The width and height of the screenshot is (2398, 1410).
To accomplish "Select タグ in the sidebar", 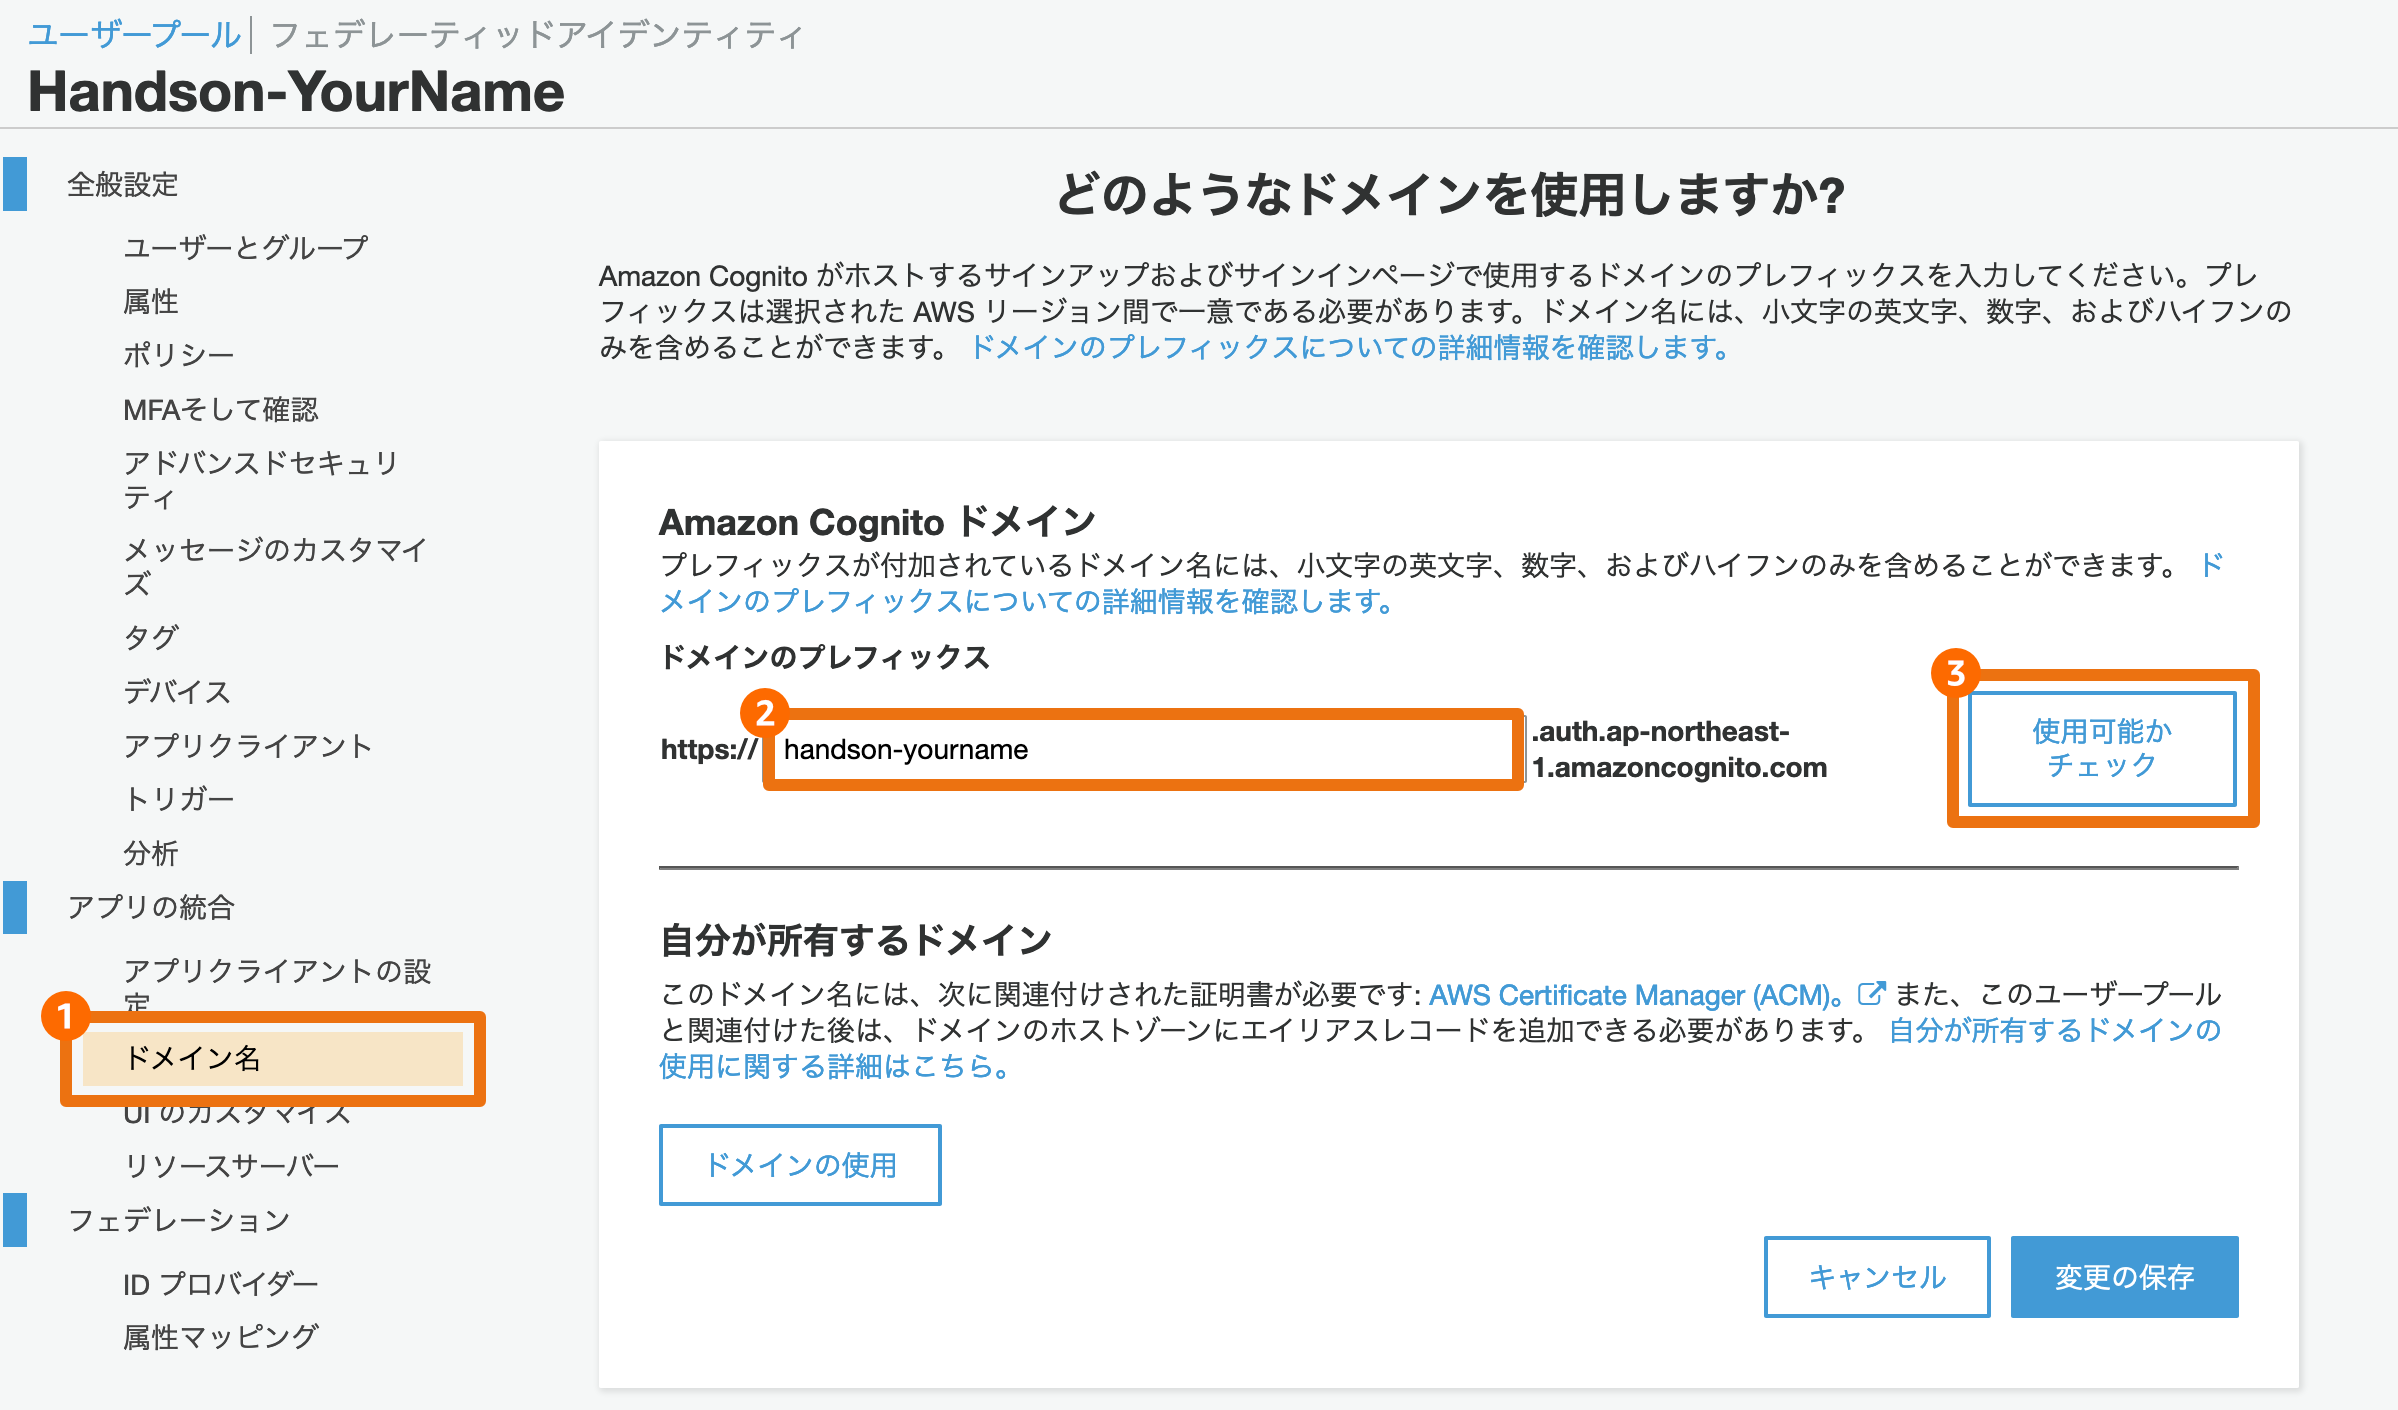I will click(x=151, y=637).
